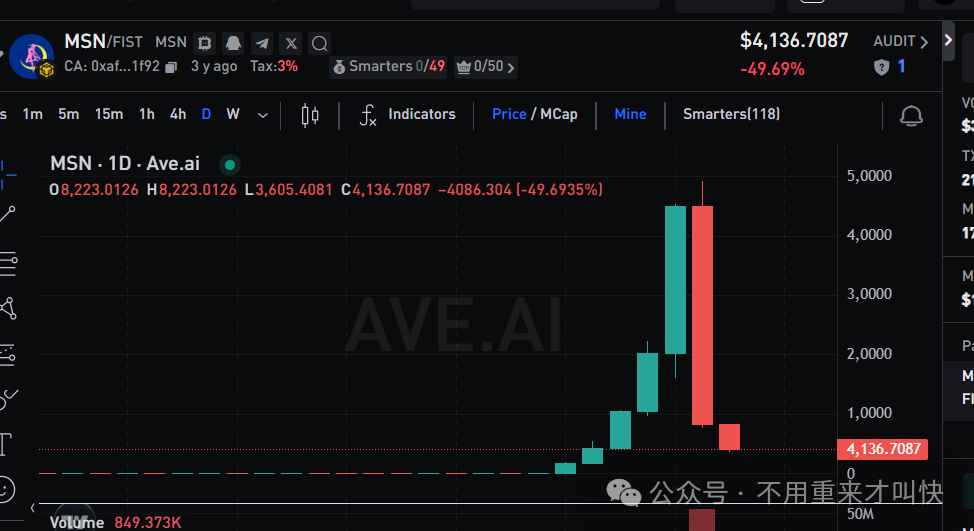The width and height of the screenshot is (974, 531).
Task: Toggle the Mine trade markers
Action: click(x=630, y=114)
